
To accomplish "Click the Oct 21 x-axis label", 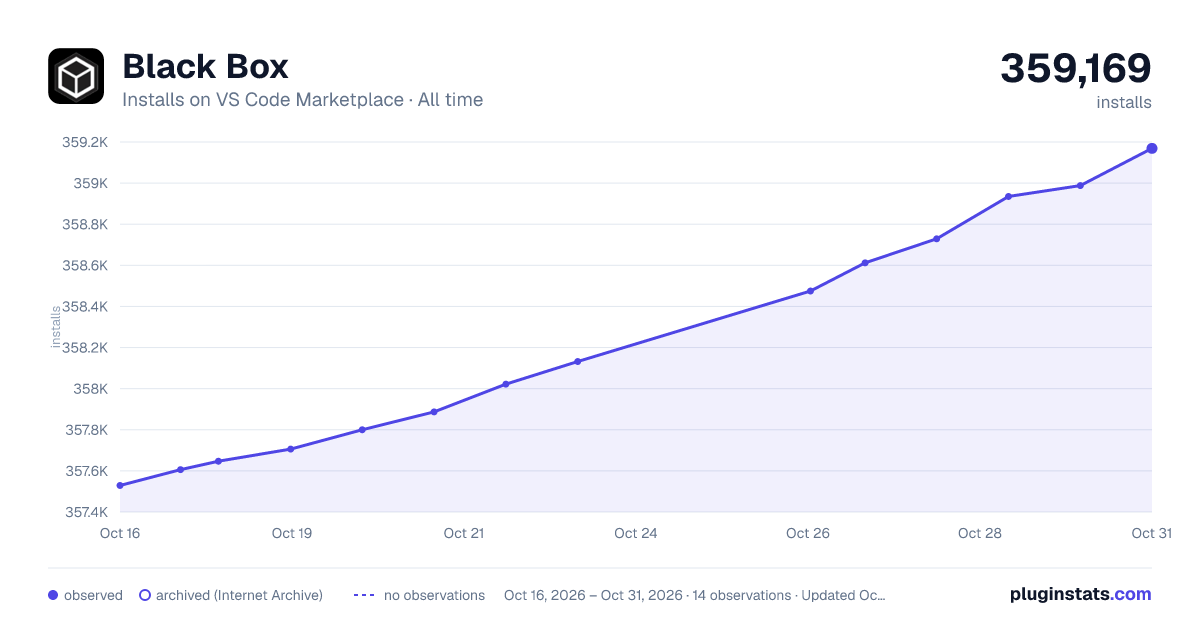I will point(464,533).
